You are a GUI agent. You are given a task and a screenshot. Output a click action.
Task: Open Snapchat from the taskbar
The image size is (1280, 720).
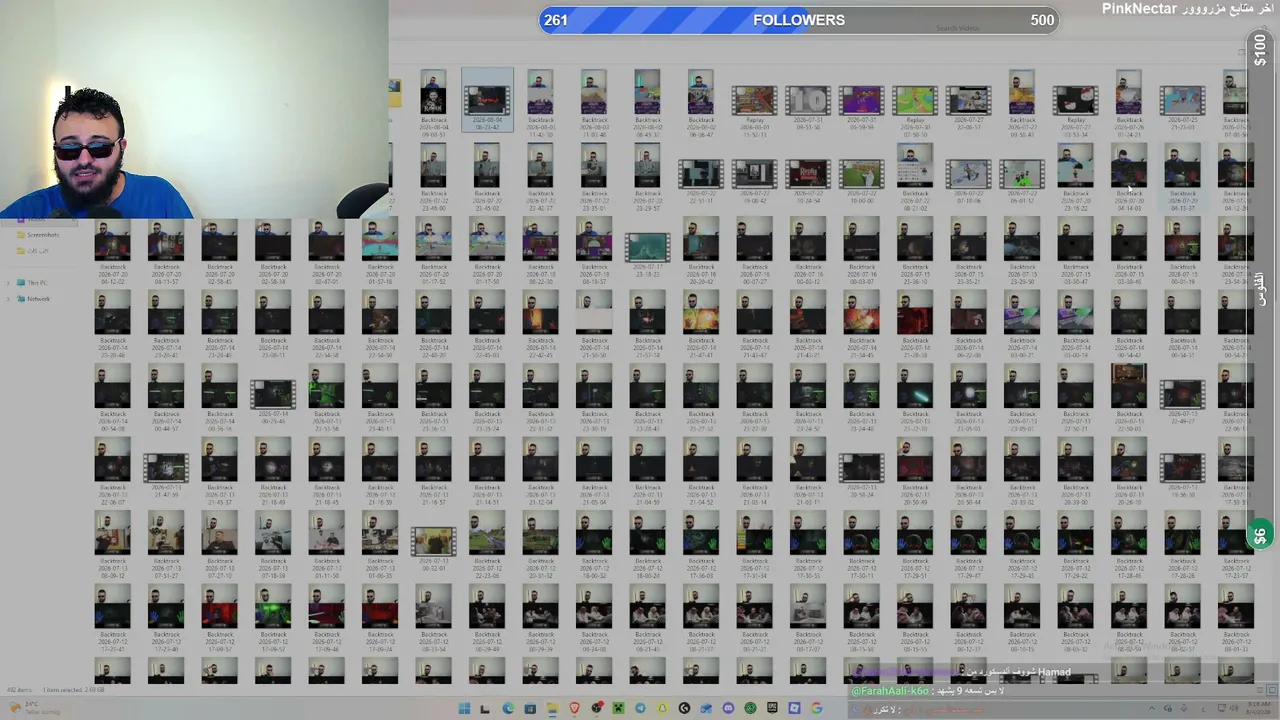[662, 709]
